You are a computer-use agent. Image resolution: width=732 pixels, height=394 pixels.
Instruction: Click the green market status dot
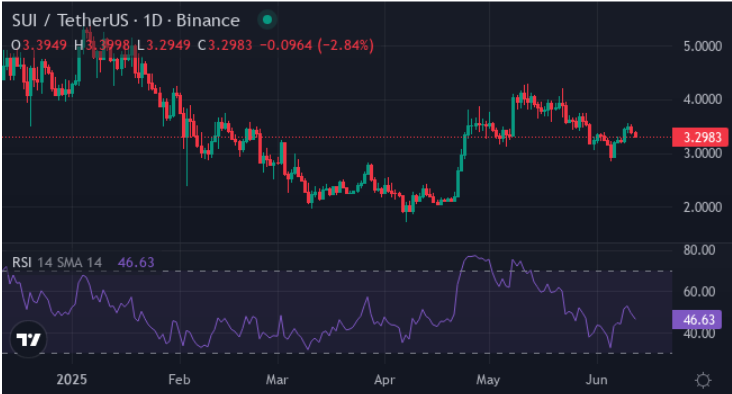click(x=267, y=20)
